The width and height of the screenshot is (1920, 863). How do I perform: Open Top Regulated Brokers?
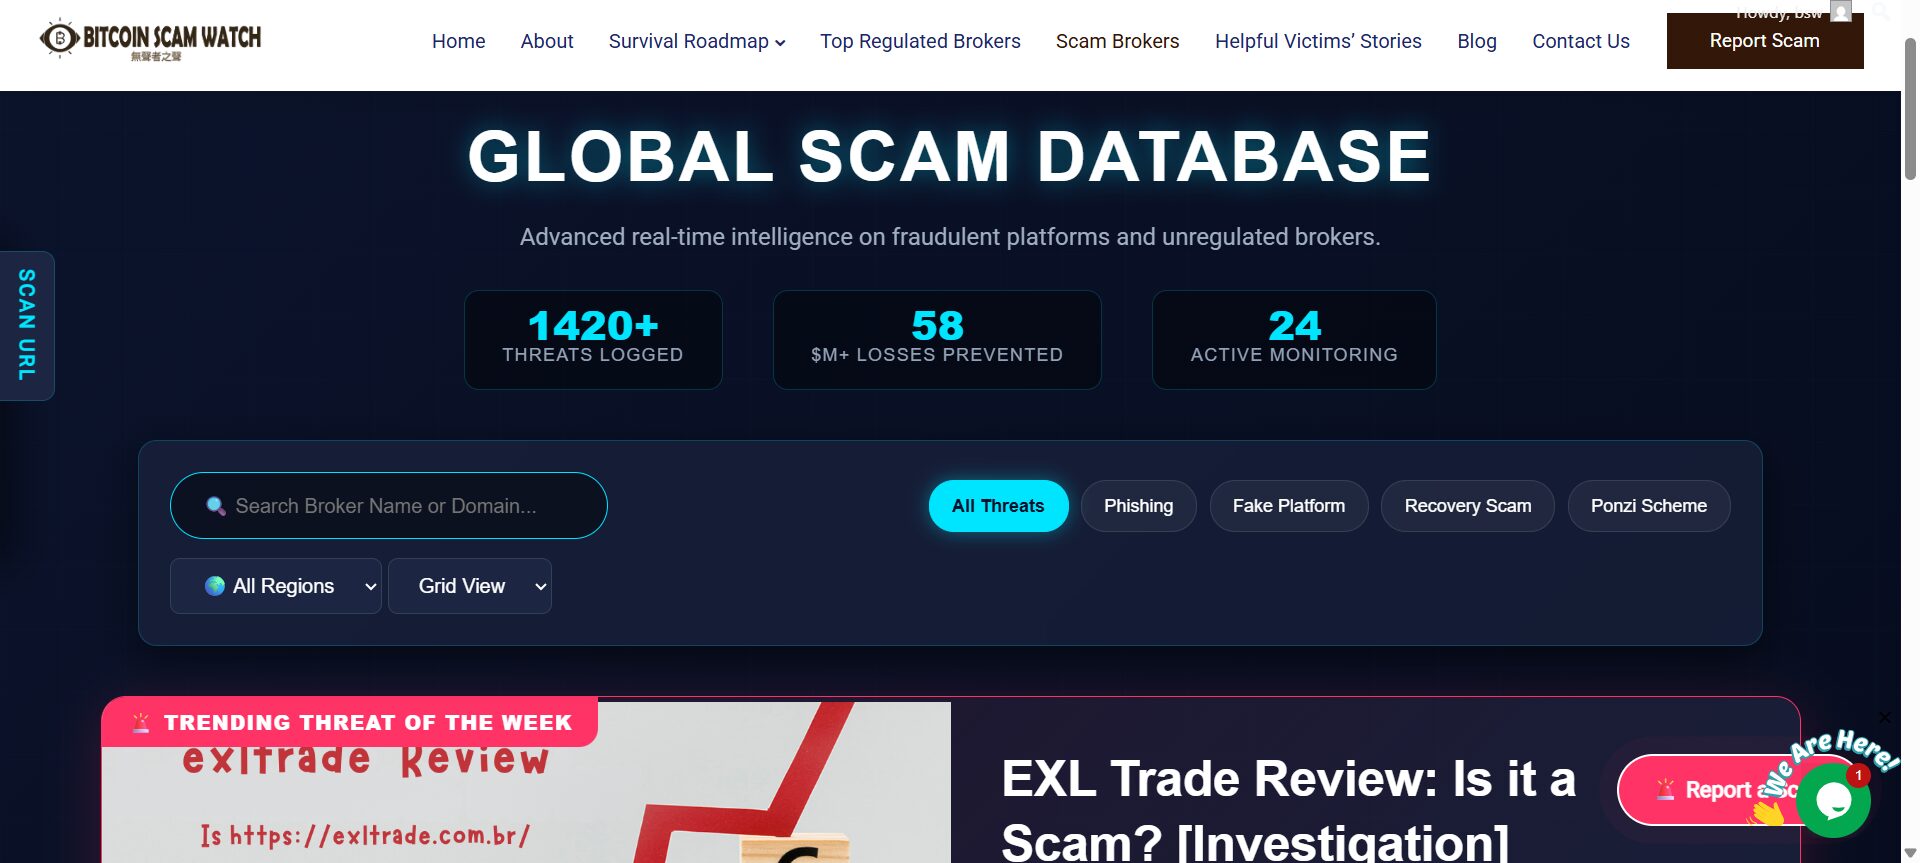click(920, 41)
